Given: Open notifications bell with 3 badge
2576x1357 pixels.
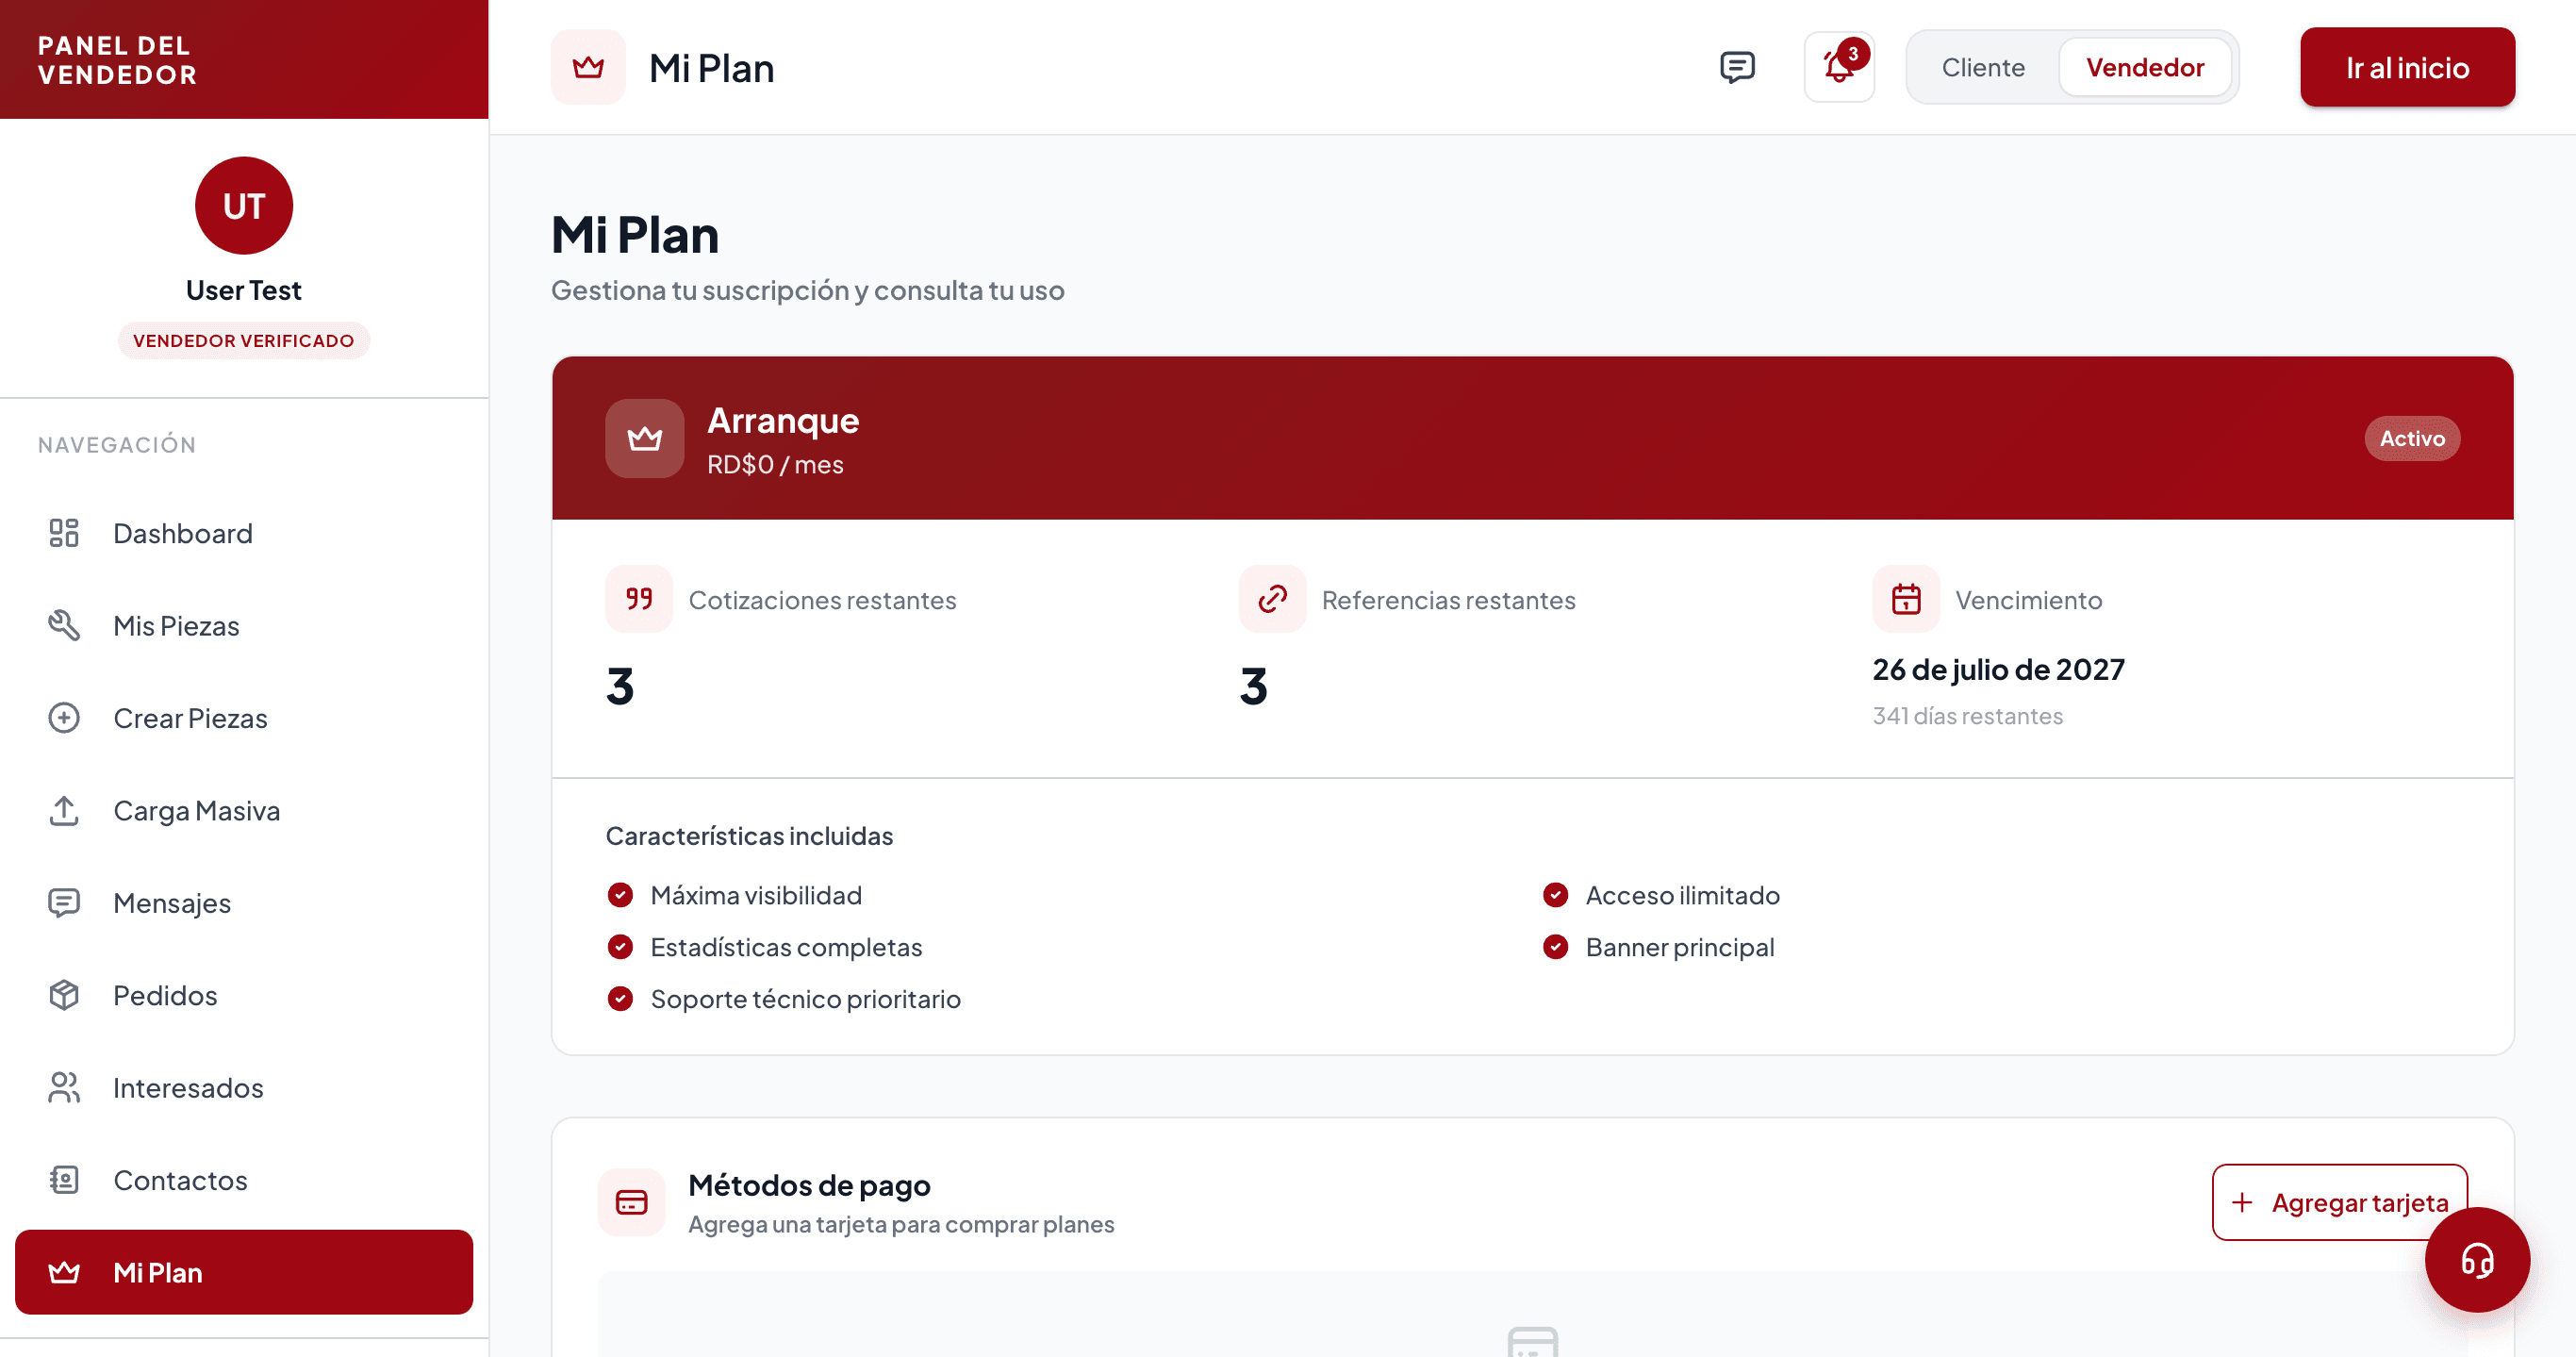Looking at the screenshot, I should 1839,67.
